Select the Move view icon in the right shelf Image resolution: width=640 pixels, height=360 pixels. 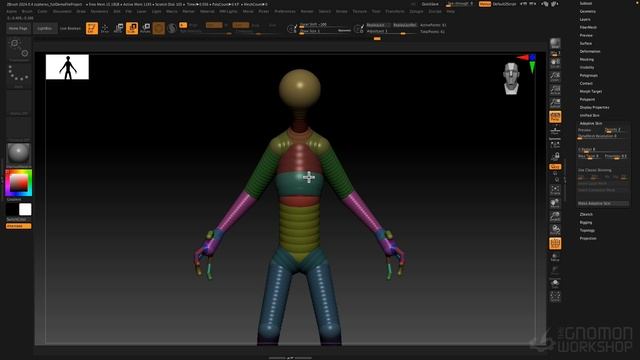555,203
